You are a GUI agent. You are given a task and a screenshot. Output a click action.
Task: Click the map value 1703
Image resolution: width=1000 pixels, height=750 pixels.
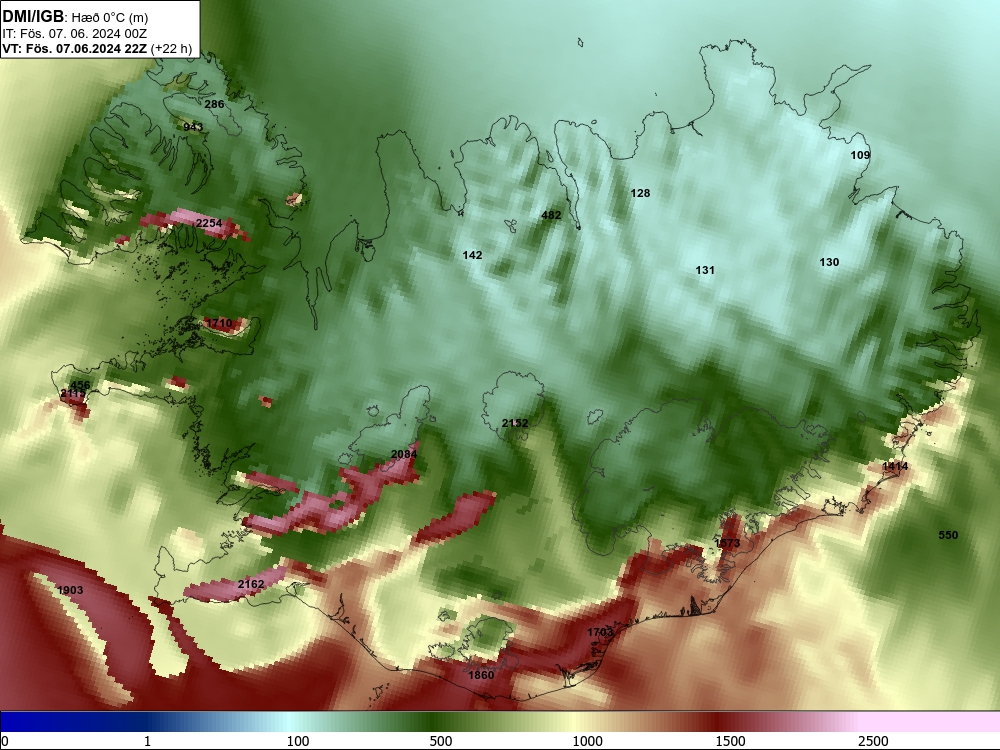pyautogui.click(x=600, y=632)
